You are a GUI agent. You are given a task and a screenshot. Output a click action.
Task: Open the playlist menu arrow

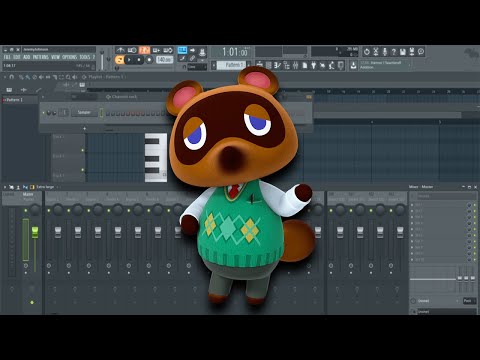pyautogui.click(x=5, y=77)
